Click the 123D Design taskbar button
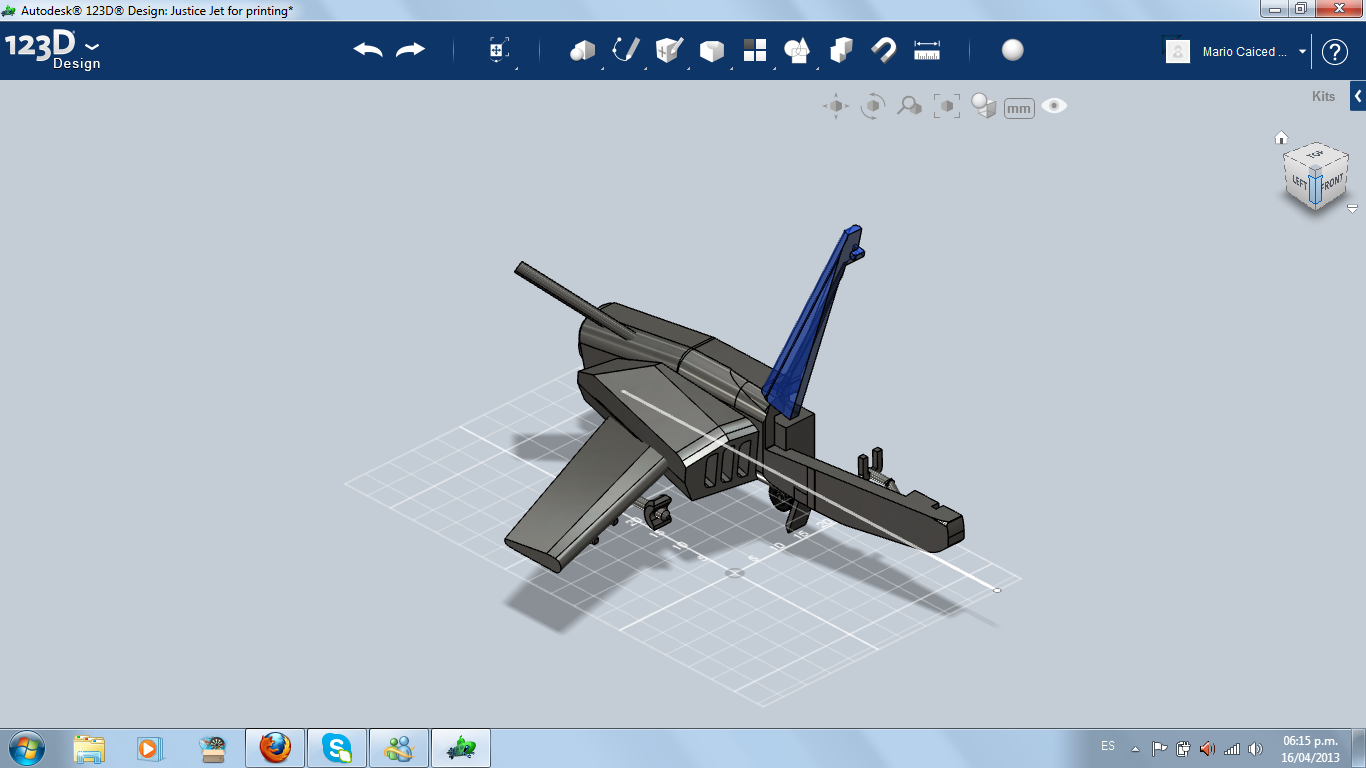The width and height of the screenshot is (1366, 768). click(461, 748)
